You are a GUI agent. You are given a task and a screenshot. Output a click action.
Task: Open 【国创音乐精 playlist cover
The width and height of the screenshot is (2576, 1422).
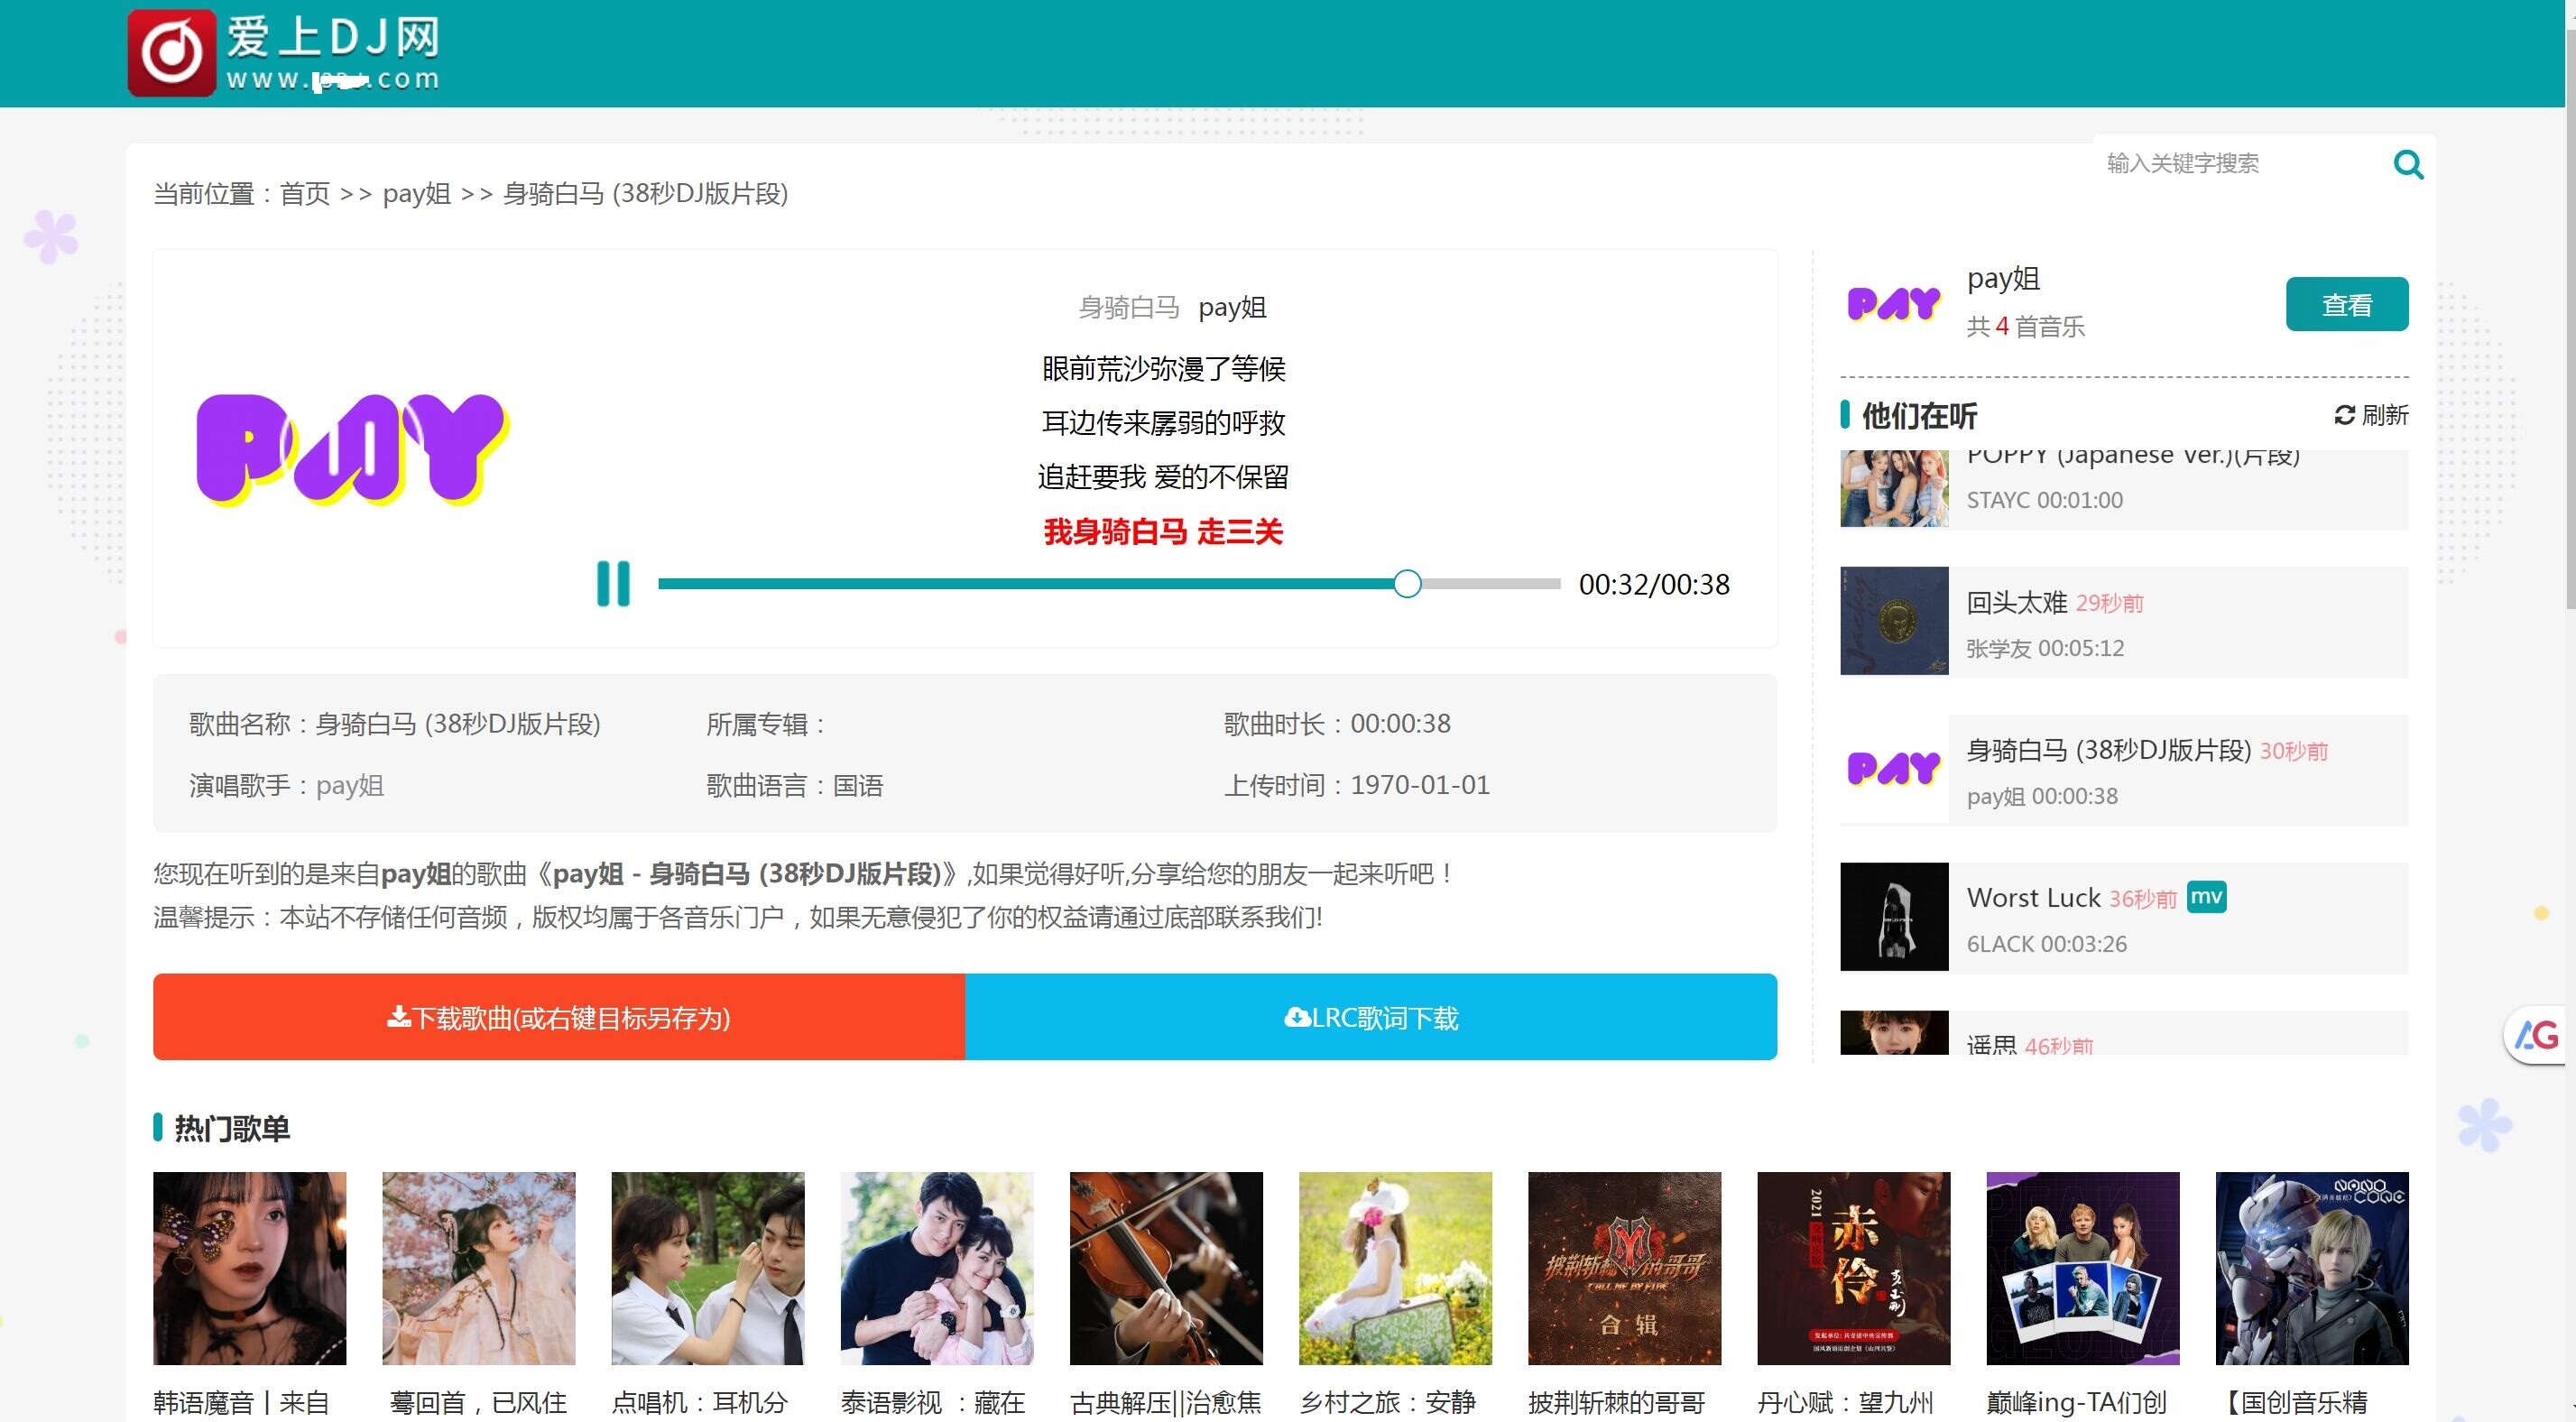pos(2312,1268)
